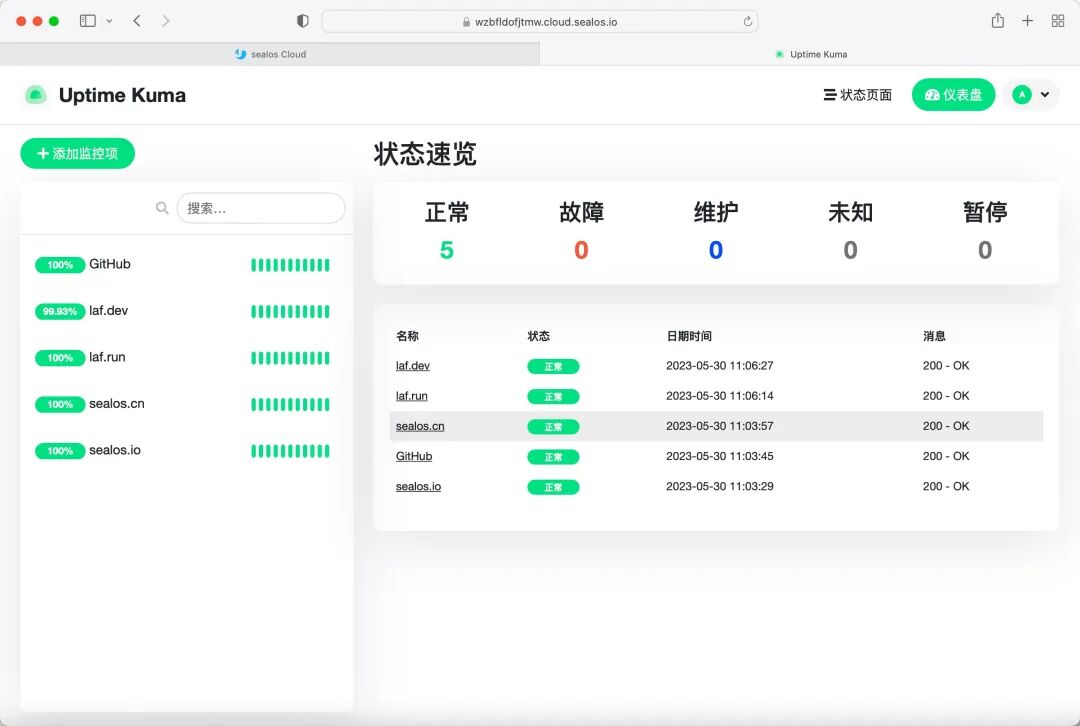Image resolution: width=1080 pixels, height=726 pixels.
Task: Click the Uptime Kuma logo icon
Action: [36, 95]
